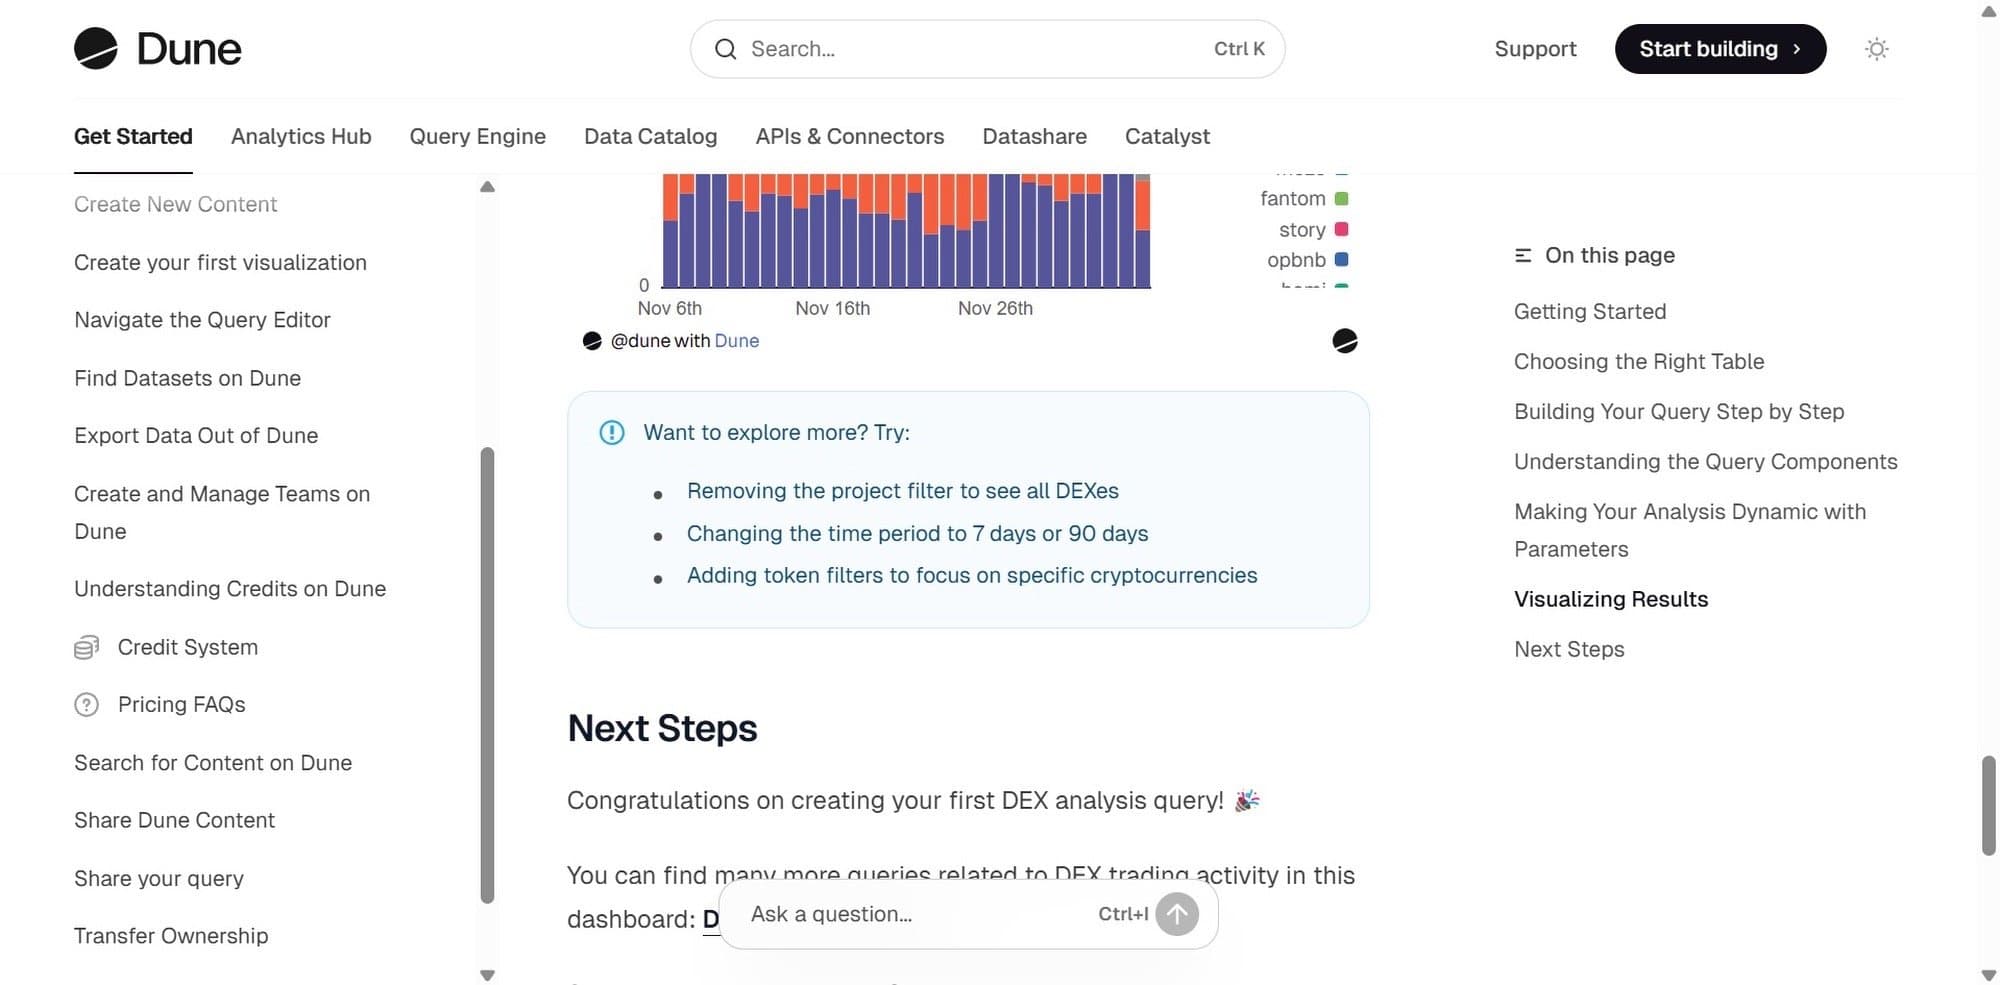Toggle the story series in chart legend
Screen dimensions: 2000x985
coord(1302,230)
